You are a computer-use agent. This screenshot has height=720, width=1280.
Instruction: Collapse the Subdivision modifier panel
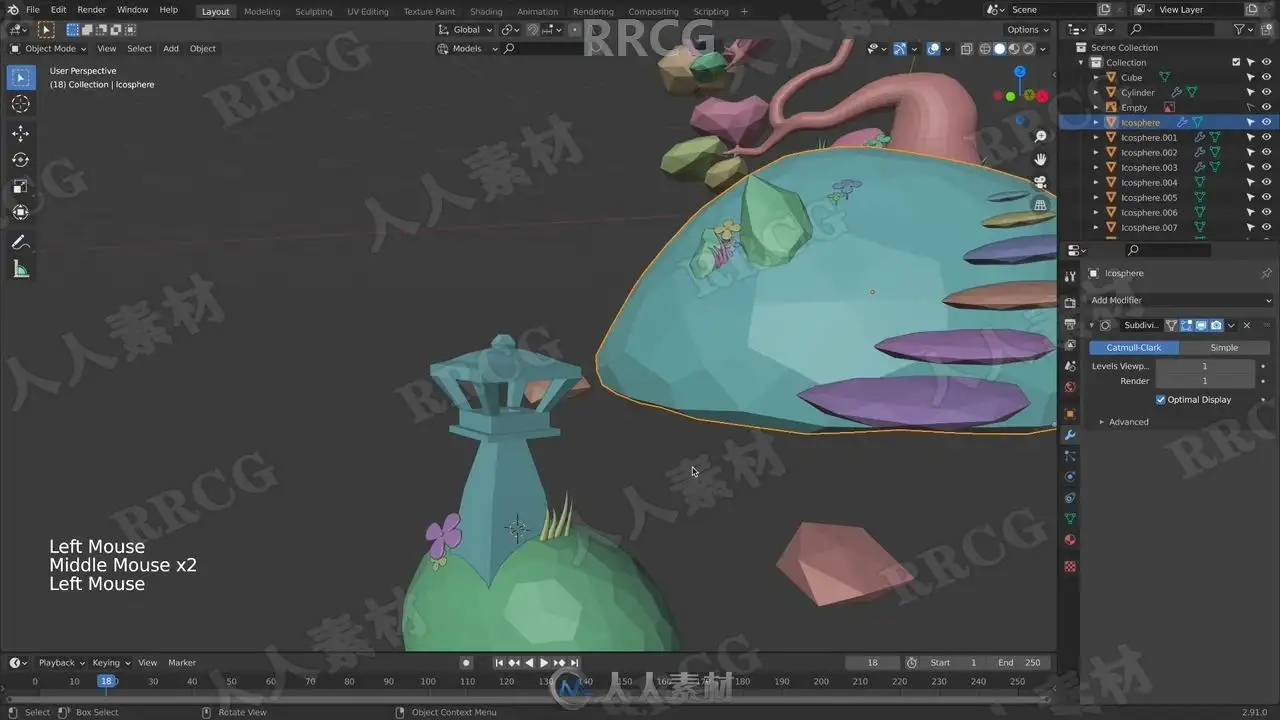click(1091, 325)
